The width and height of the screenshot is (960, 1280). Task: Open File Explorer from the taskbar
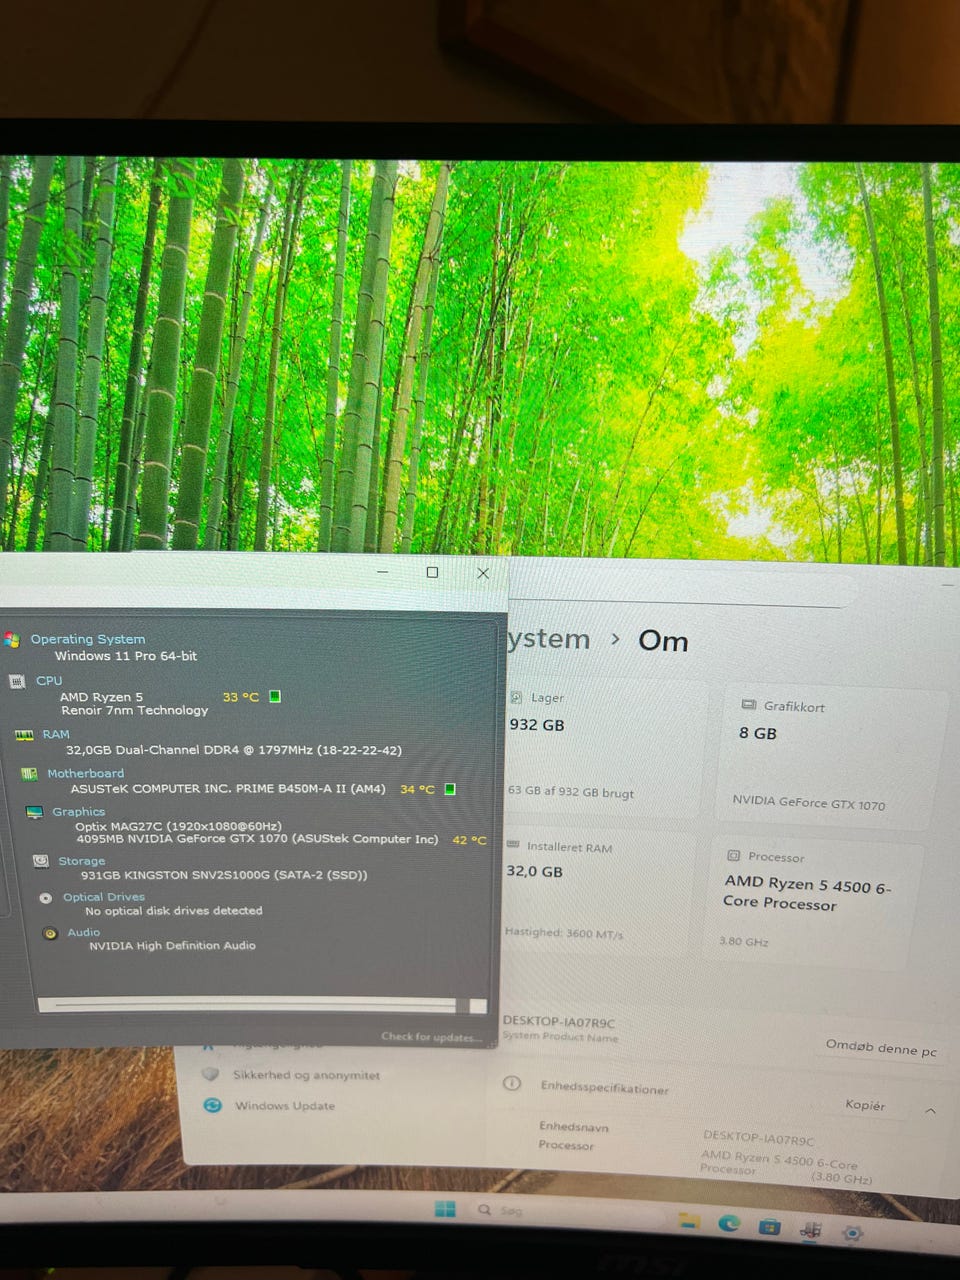[x=689, y=1220]
